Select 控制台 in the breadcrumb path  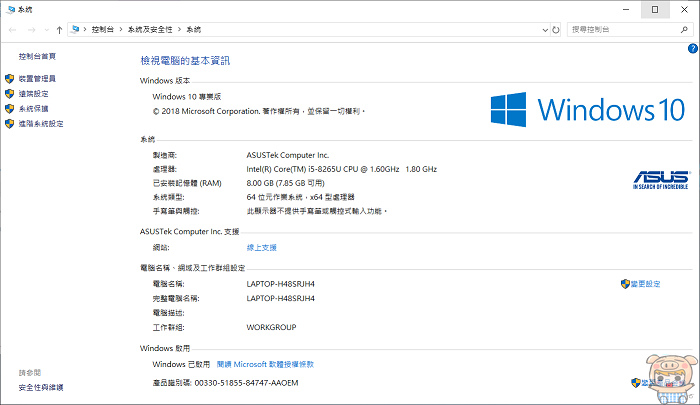point(102,30)
